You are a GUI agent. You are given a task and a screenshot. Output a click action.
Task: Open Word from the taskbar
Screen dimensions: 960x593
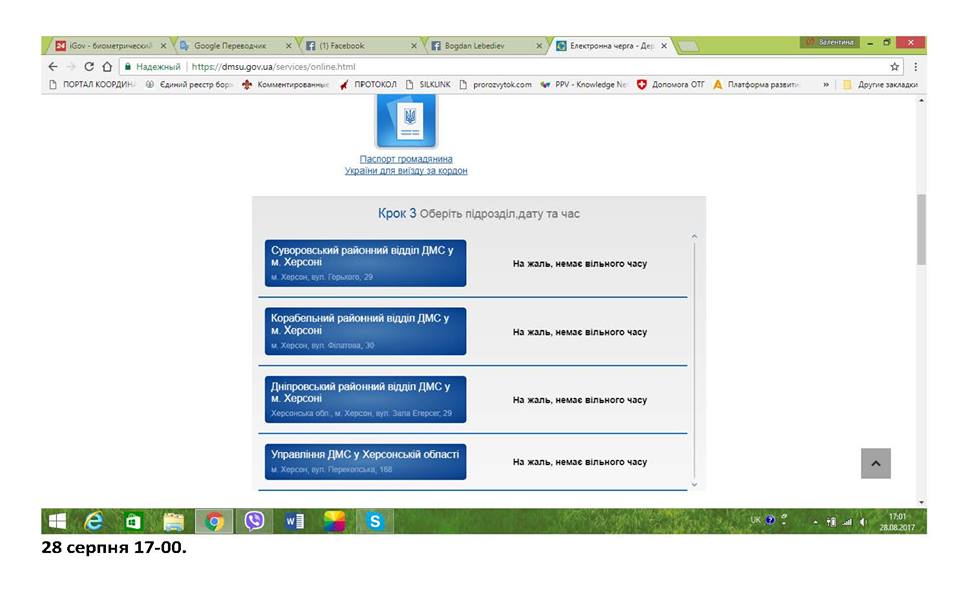tap(294, 521)
